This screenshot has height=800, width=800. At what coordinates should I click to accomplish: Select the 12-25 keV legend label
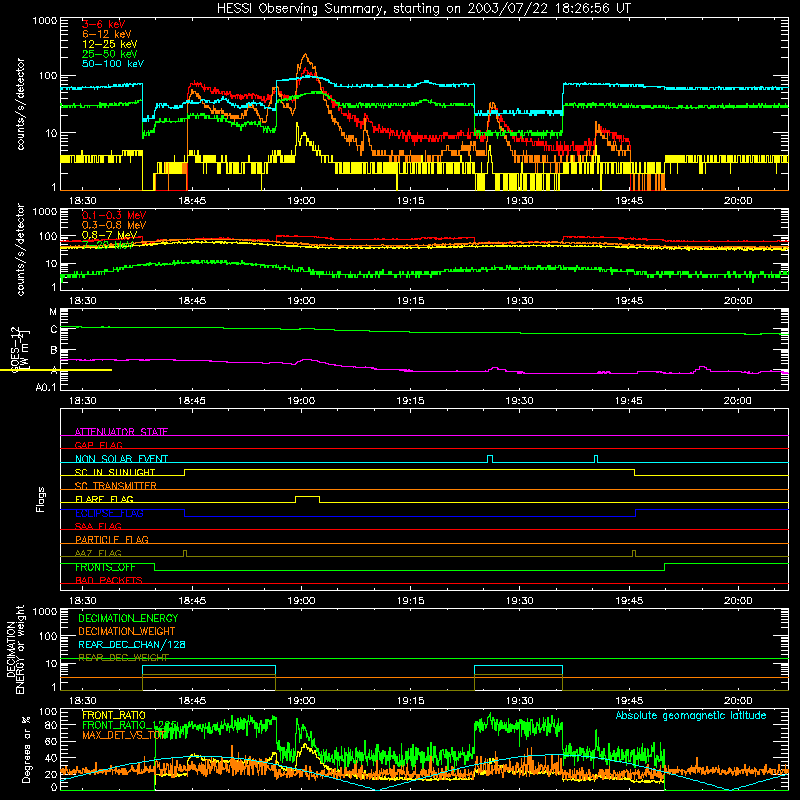click(x=109, y=44)
